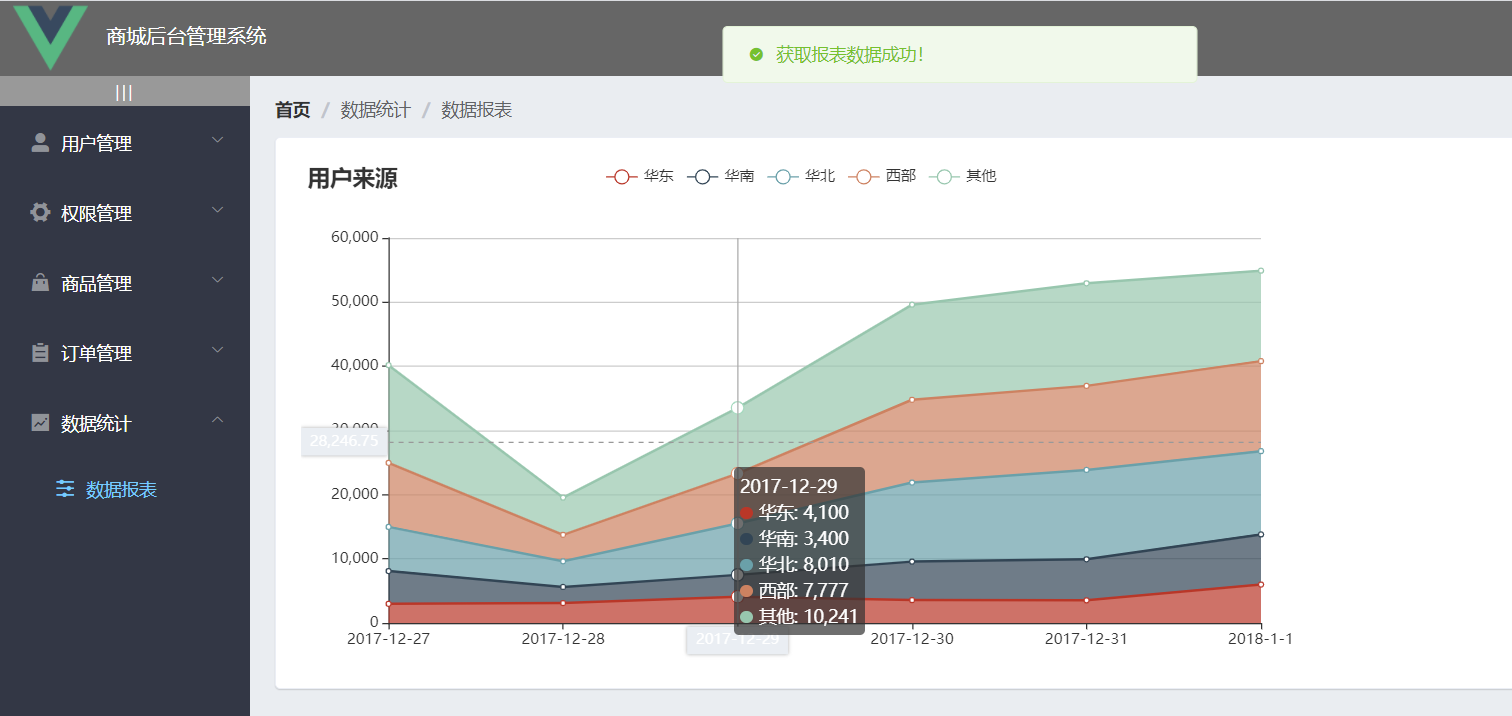The image size is (1512, 716).
Task: Click the 20,000 y-axis label
Action: (x=354, y=494)
